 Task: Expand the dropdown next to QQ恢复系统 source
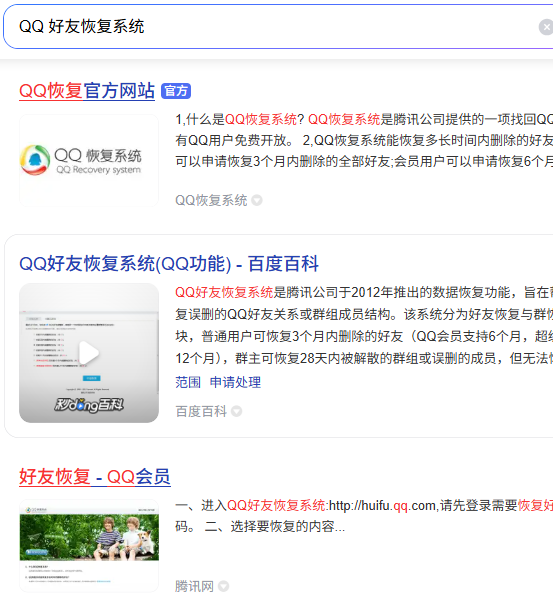(x=257, y=200)
